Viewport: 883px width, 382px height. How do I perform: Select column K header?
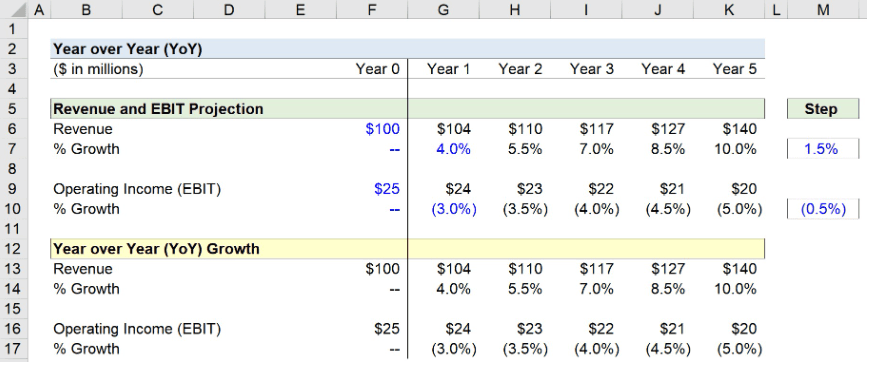pos(729,9)
